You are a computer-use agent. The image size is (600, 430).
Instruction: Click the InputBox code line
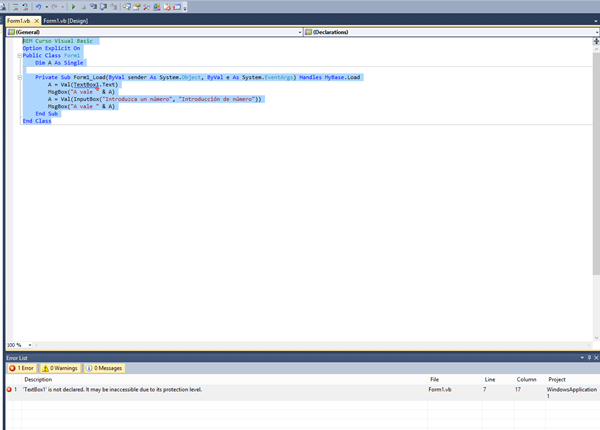pos(155,99)
